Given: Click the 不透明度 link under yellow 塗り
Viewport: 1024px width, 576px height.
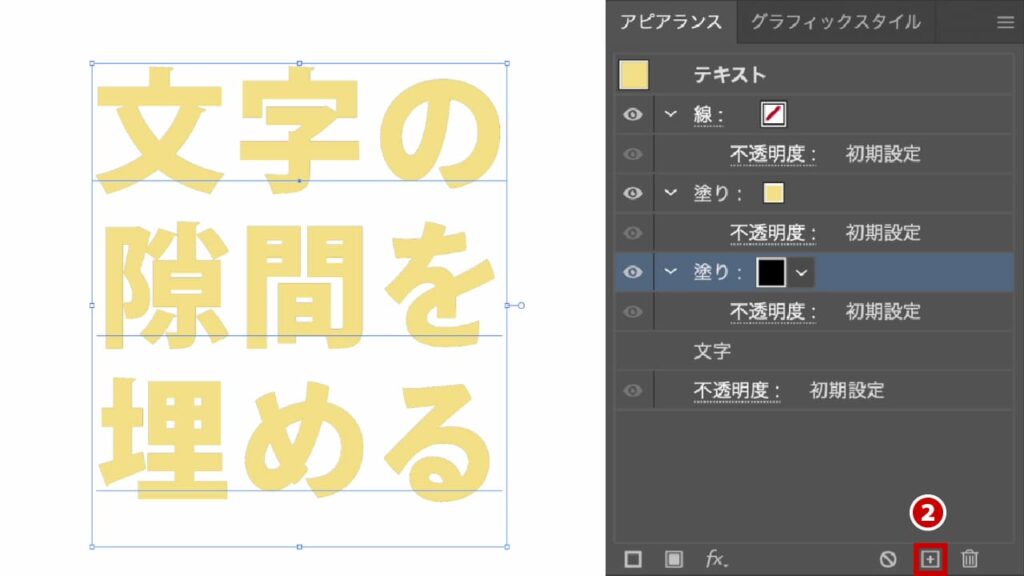Looking at the screenshot, I should [773, 233].
